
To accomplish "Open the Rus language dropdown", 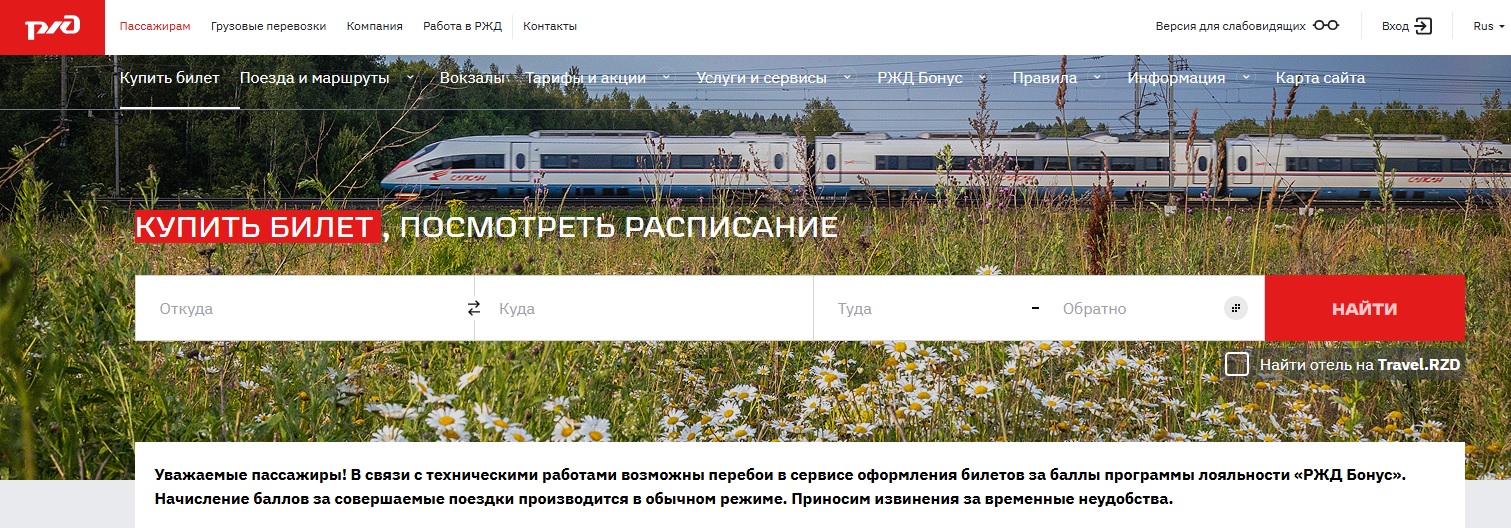I will tap(1488, 26).
